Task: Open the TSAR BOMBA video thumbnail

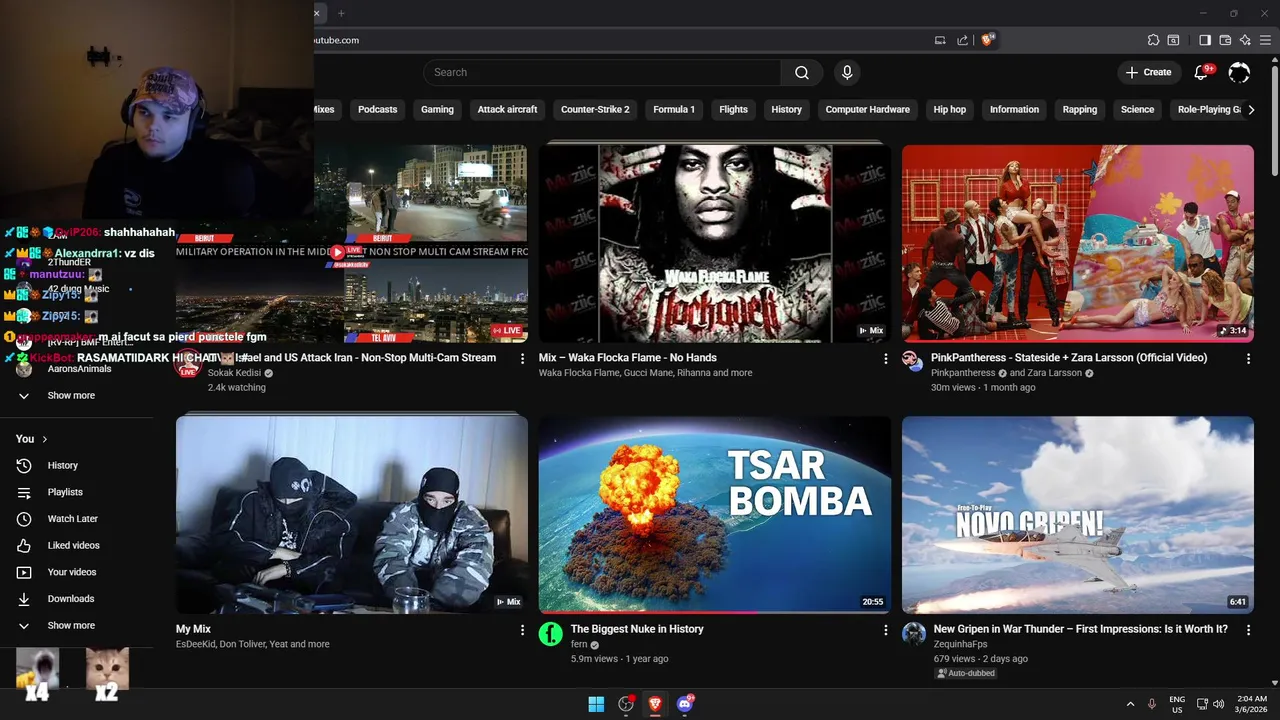Action: click(x=715, y=514)
